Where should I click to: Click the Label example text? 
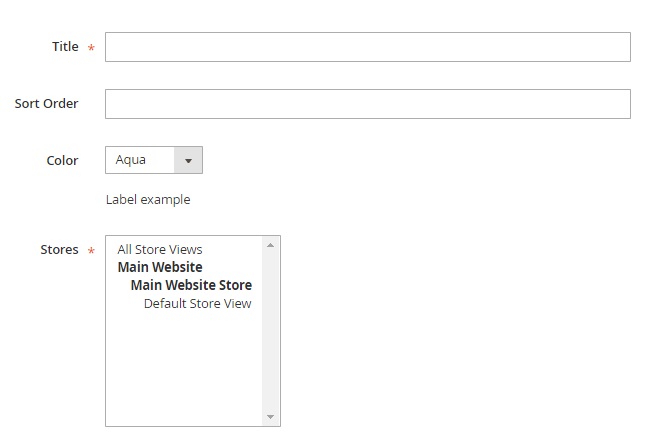pyautogui.click(x=148, y=200)
